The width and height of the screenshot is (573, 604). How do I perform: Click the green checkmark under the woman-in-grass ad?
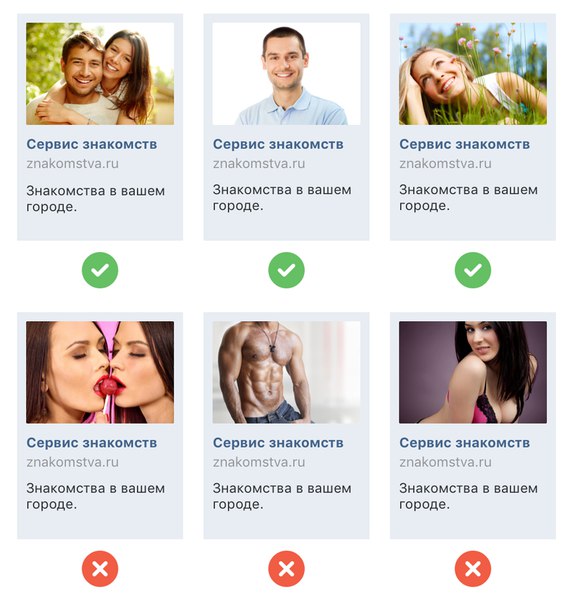[472, 270]
